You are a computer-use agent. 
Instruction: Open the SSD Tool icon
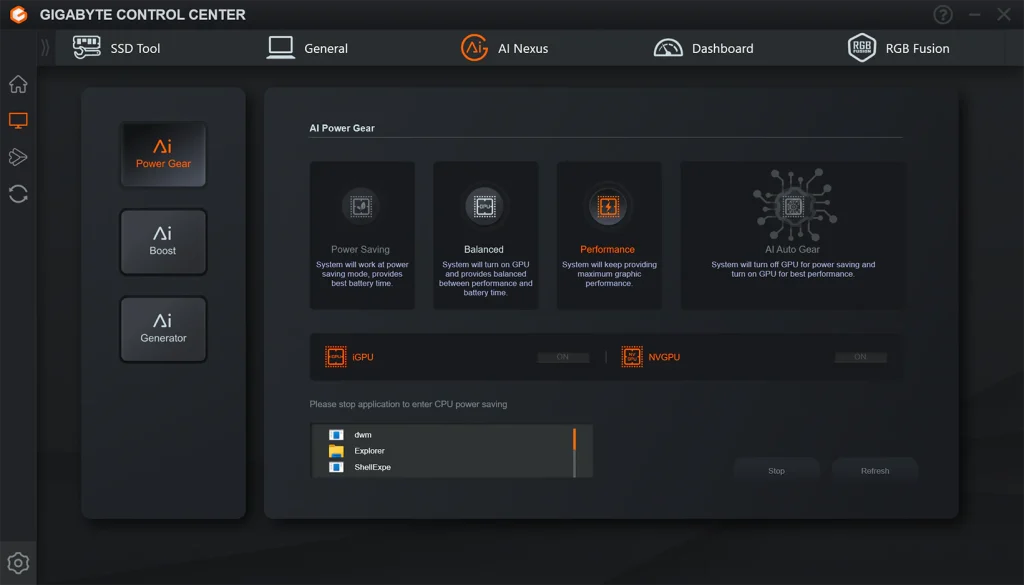point(87,48)
